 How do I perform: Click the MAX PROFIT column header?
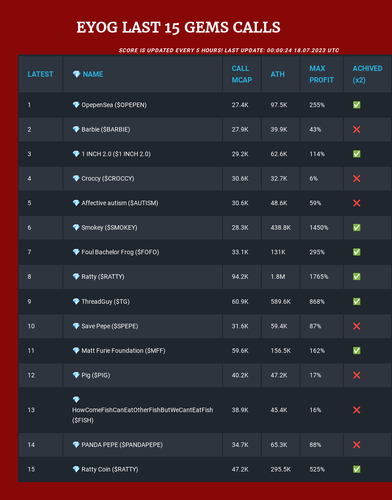(x=321, y=74)
